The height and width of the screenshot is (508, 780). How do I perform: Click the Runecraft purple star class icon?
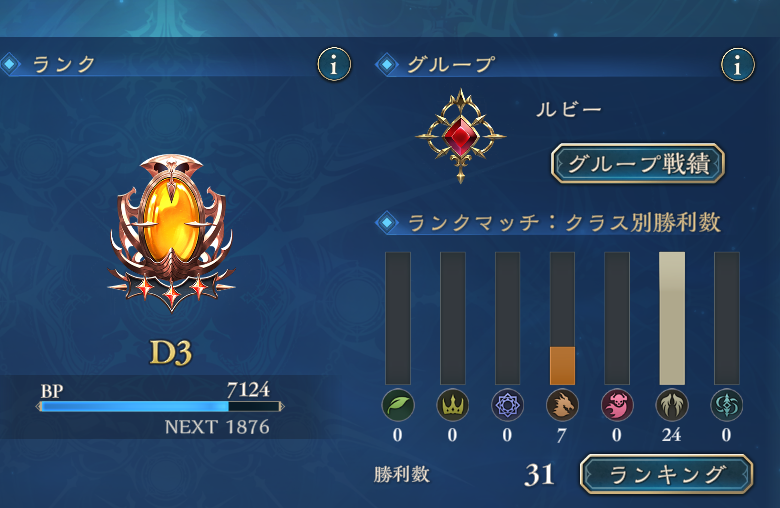(507, 405)
